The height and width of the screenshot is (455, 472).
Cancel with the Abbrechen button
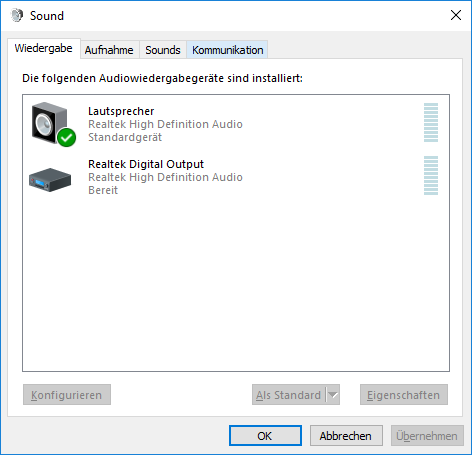346,435
